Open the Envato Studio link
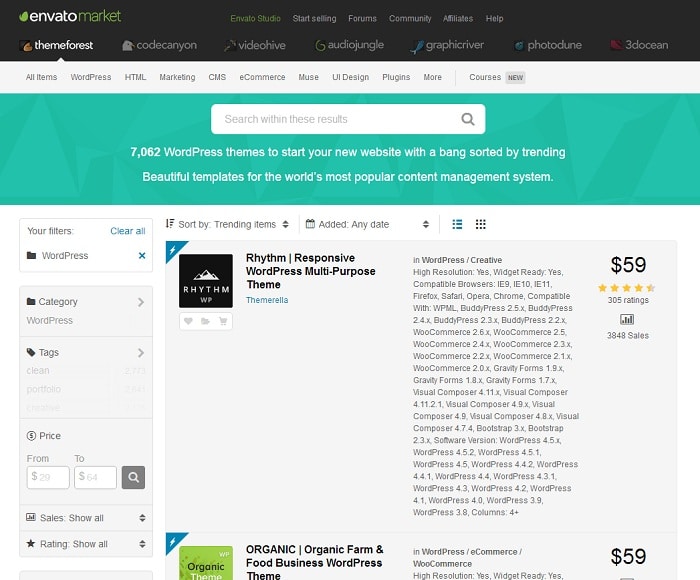The height and width of the screenshot is (580, 700). (x=255, y=19)
